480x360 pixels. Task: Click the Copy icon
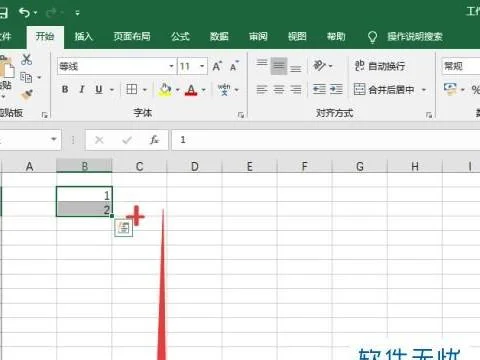(x=26, y=77)
